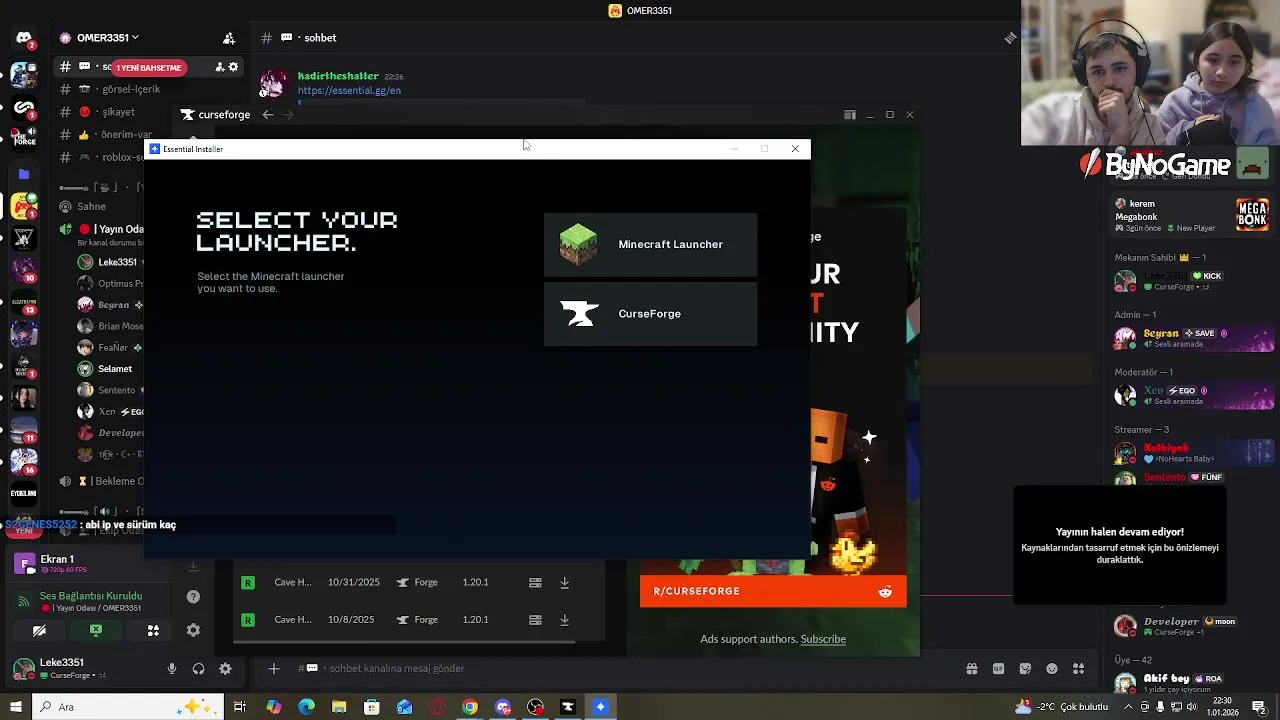The height and width of the screenshot is (720, 1280).
Task: Show hidden system tray icons
Action: [1128, 707]
